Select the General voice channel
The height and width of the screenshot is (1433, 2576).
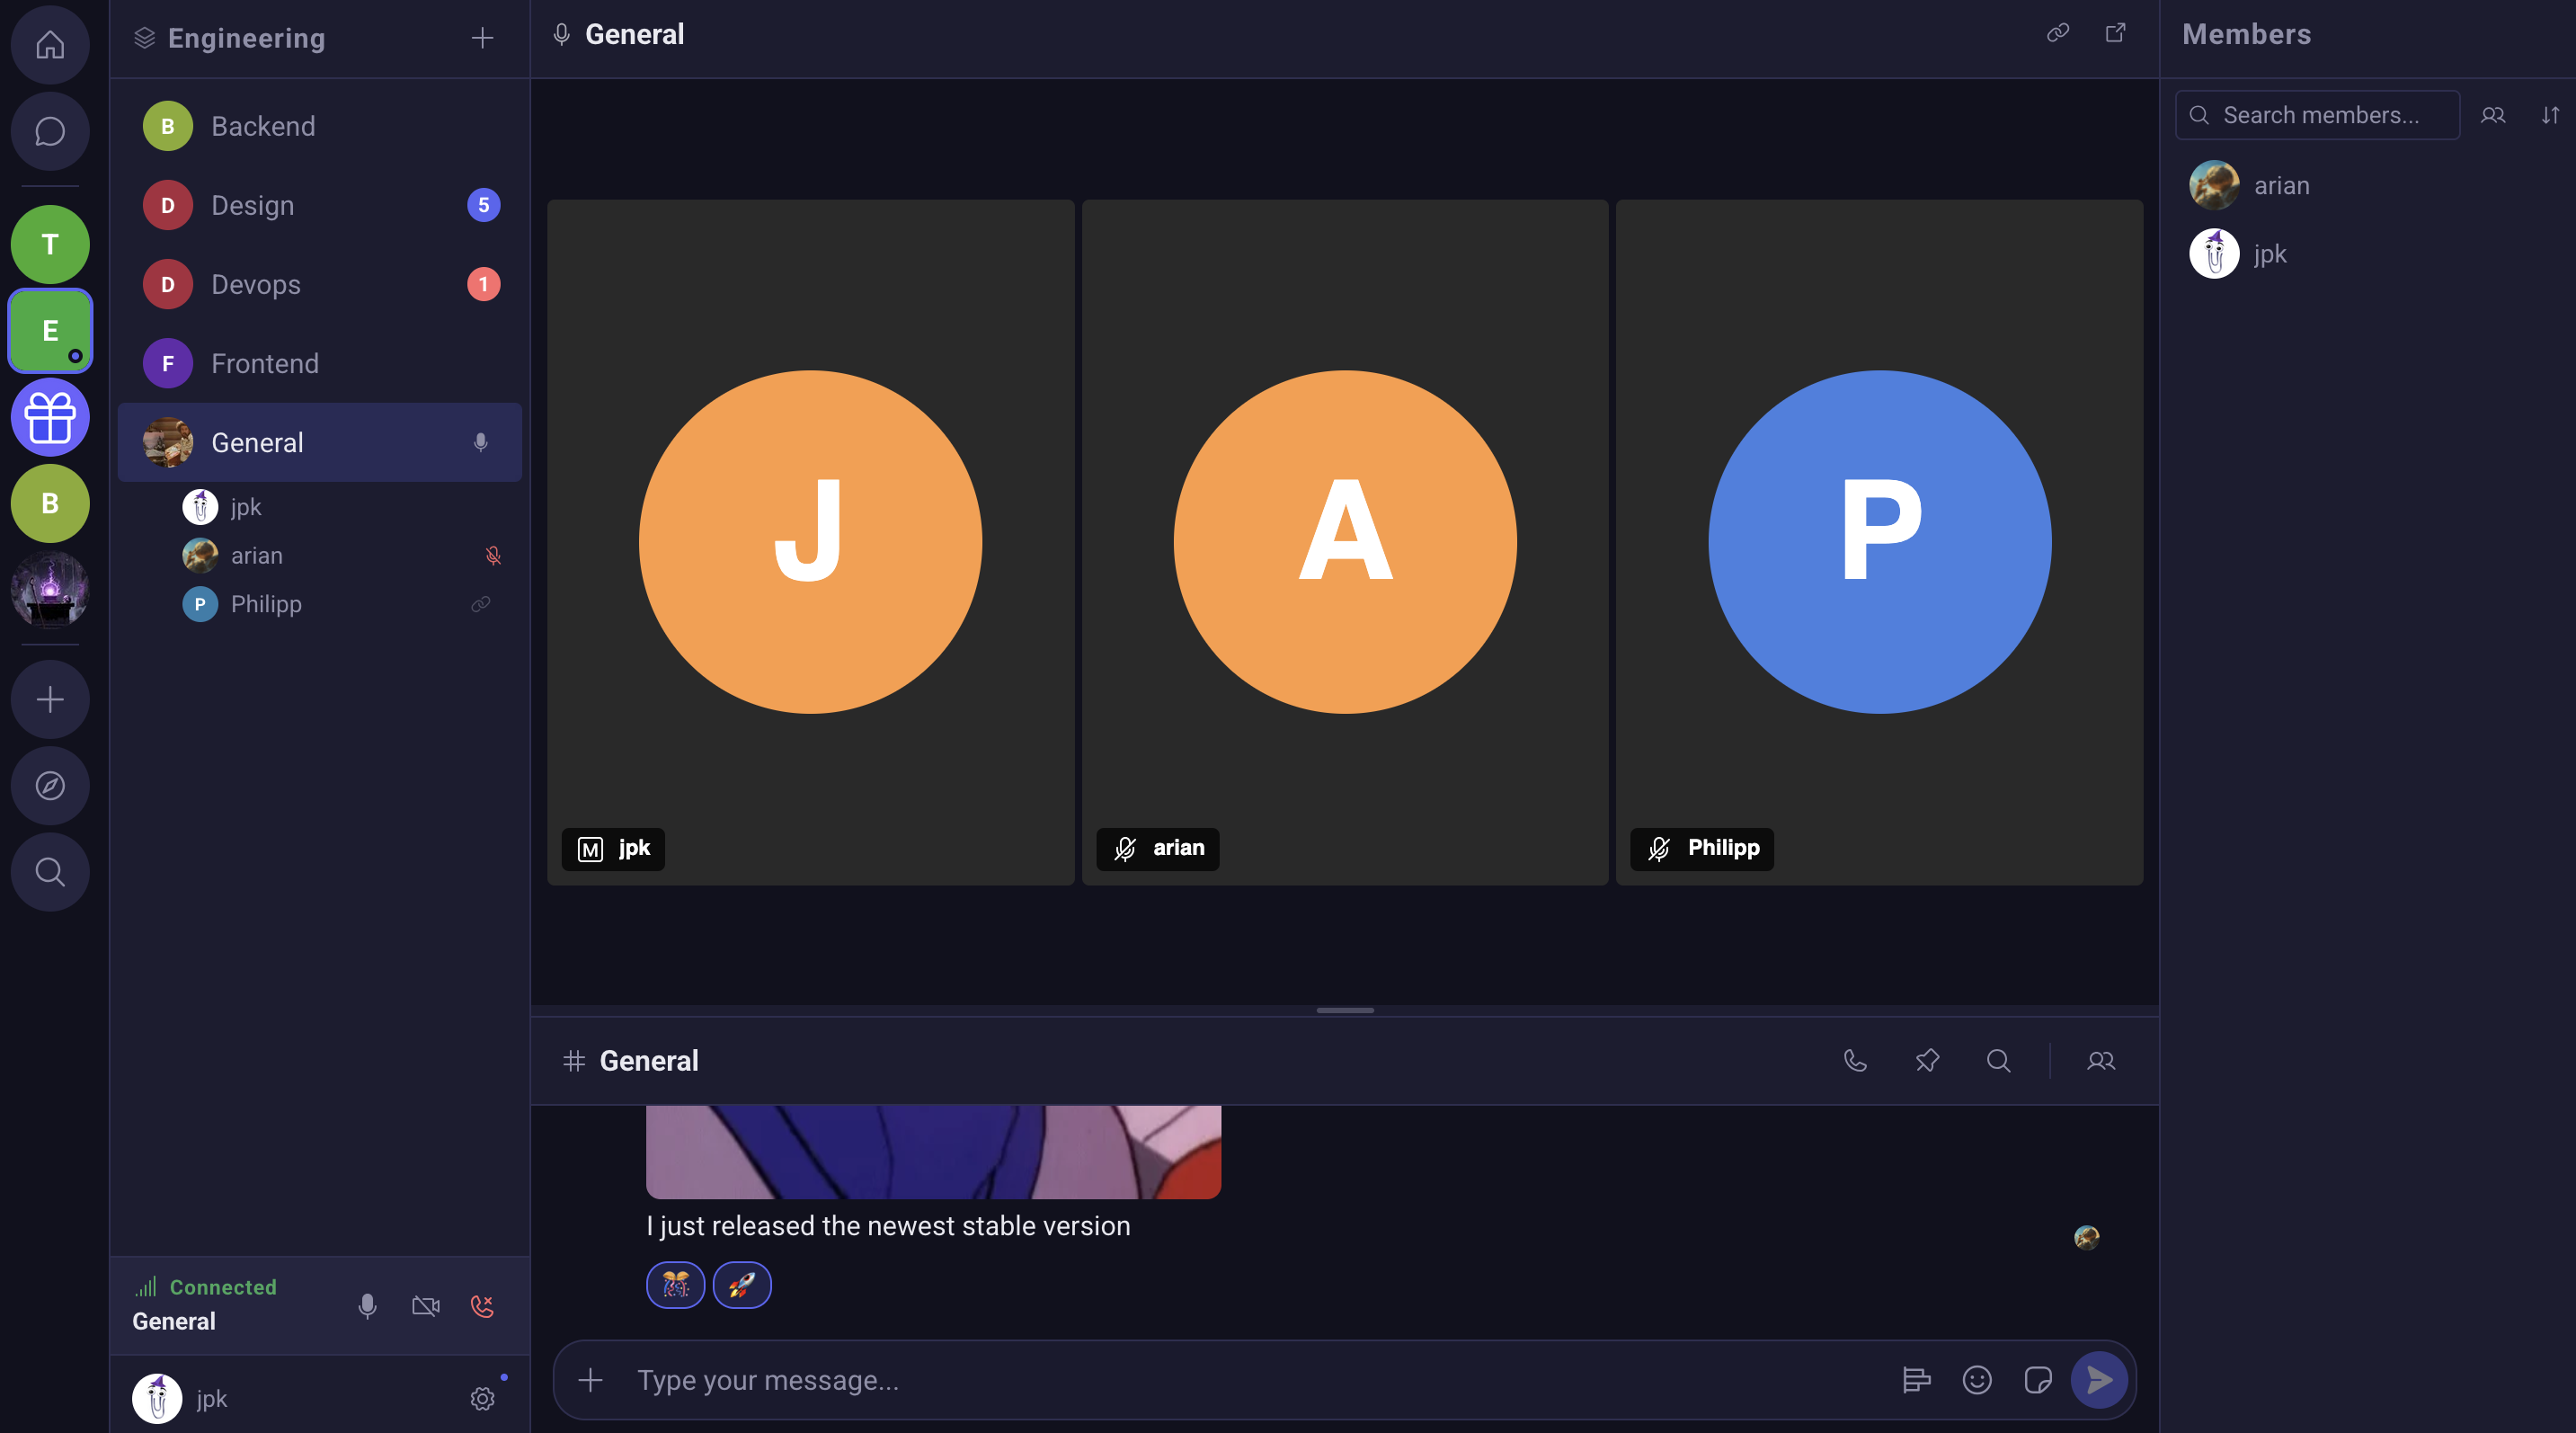click(x=320, y=442)
